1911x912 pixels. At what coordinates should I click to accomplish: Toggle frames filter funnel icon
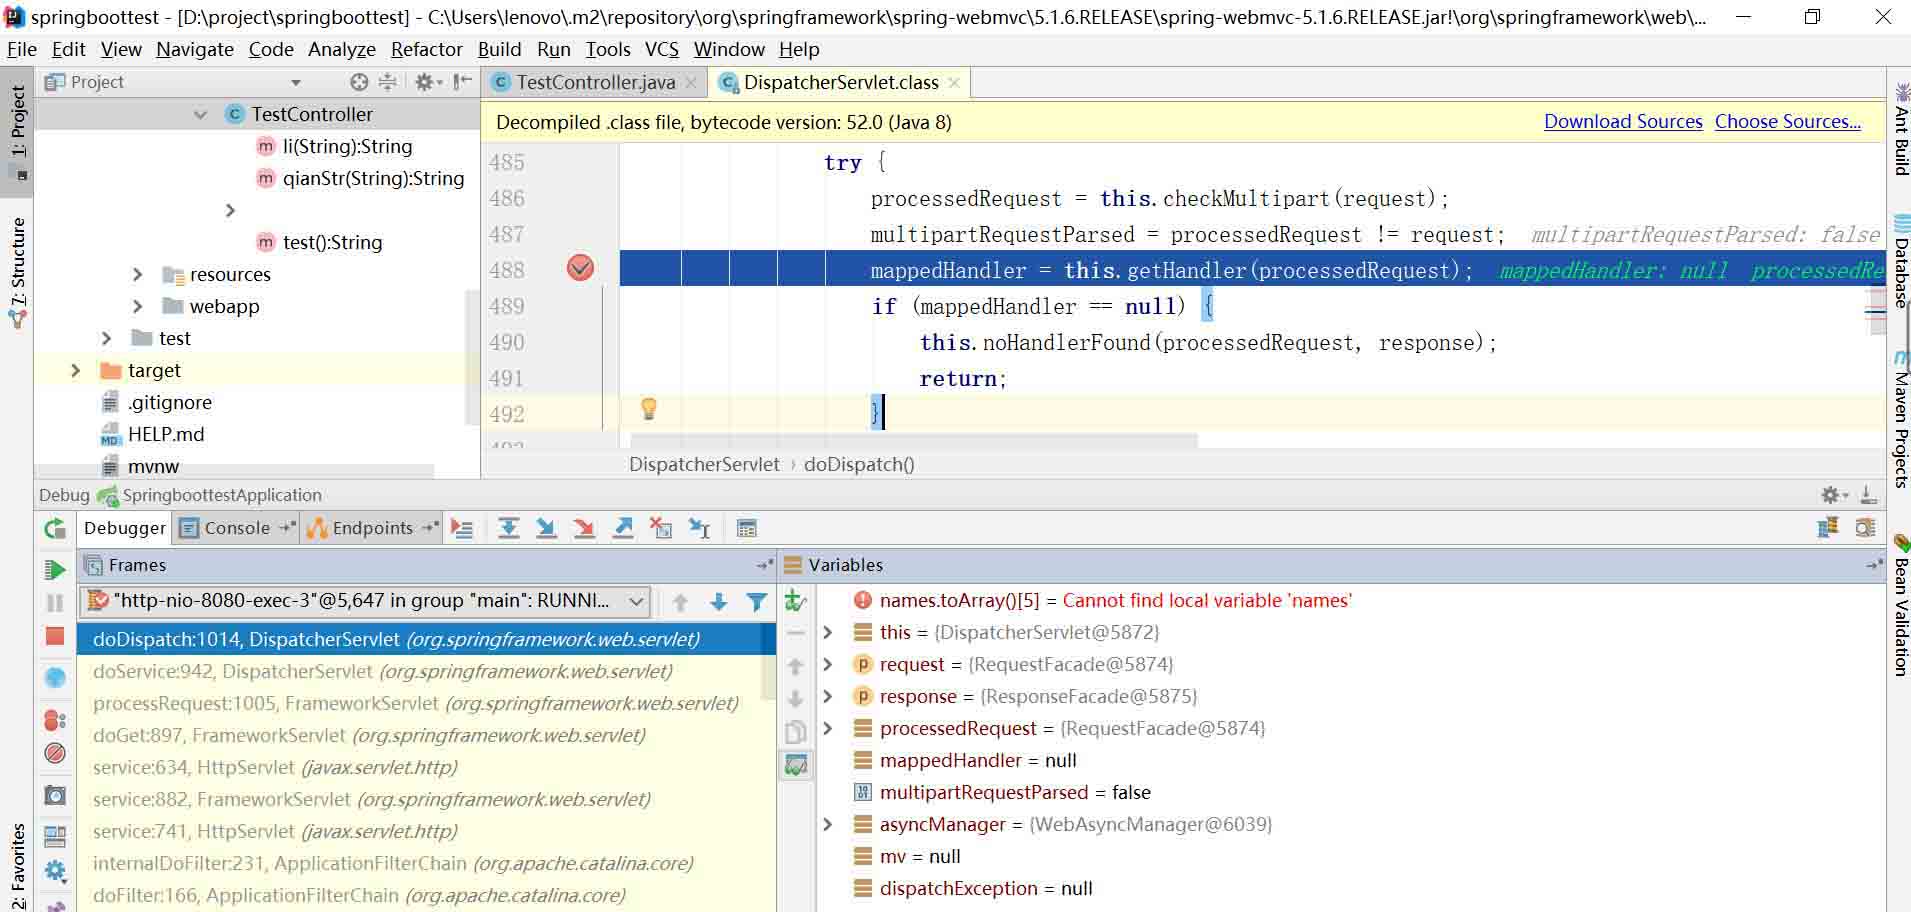[x=757, y=601]
